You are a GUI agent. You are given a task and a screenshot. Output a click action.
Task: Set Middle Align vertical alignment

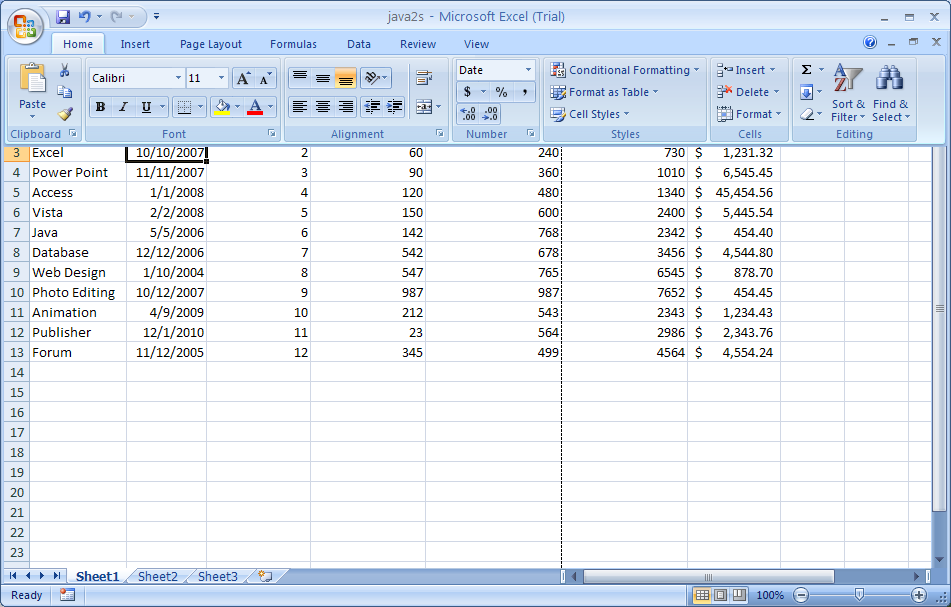tap(323, 78)
